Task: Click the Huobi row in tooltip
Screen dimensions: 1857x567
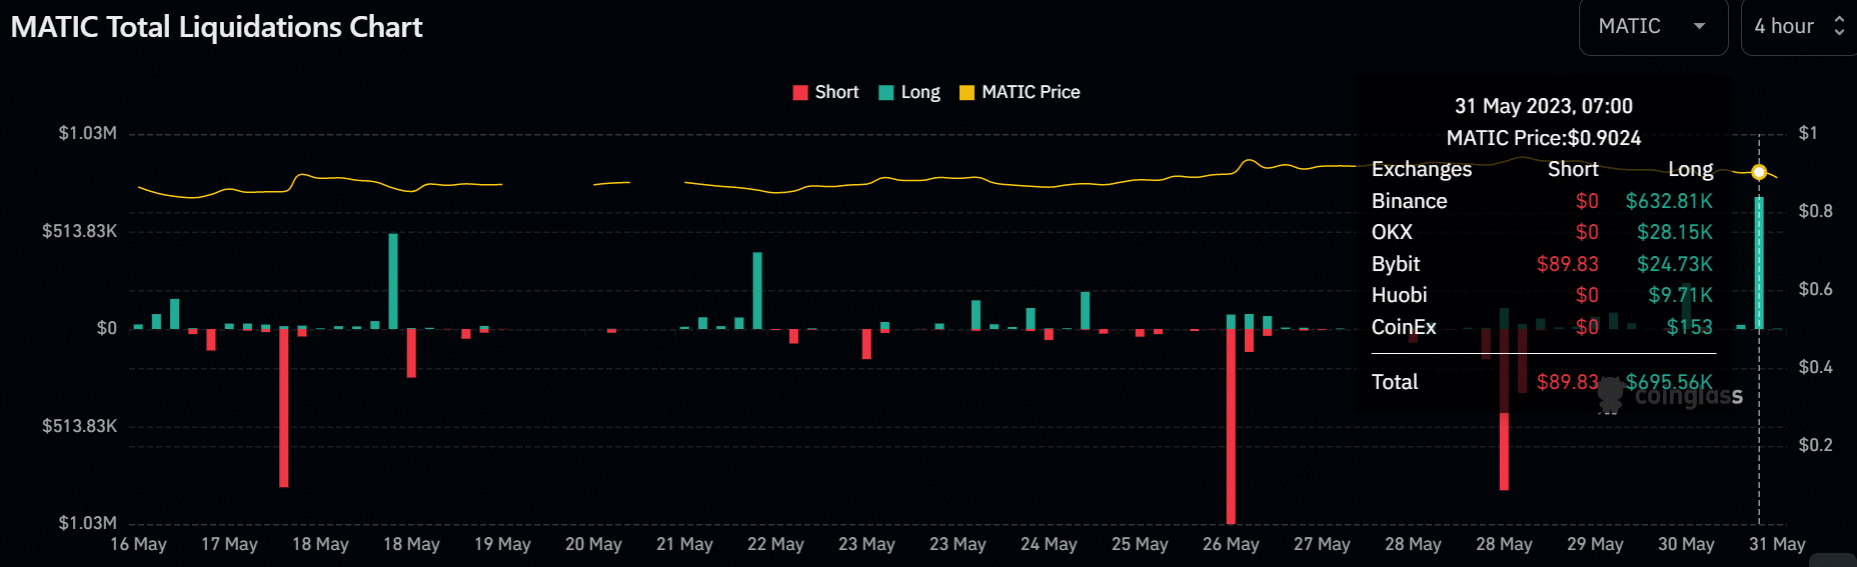Action: (x=1542, y=295)
